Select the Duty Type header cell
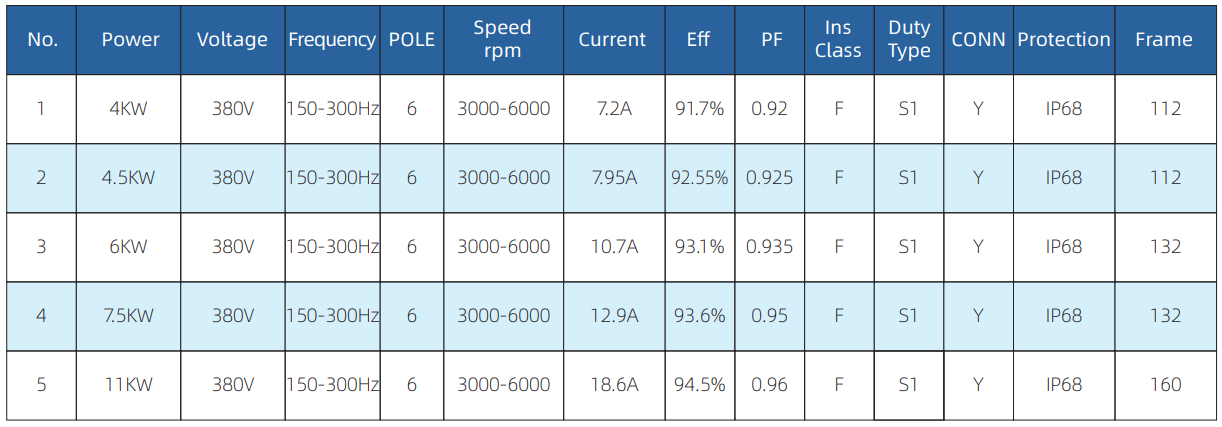Screen dimensions: 1222x427 click(x=908, y=40)
